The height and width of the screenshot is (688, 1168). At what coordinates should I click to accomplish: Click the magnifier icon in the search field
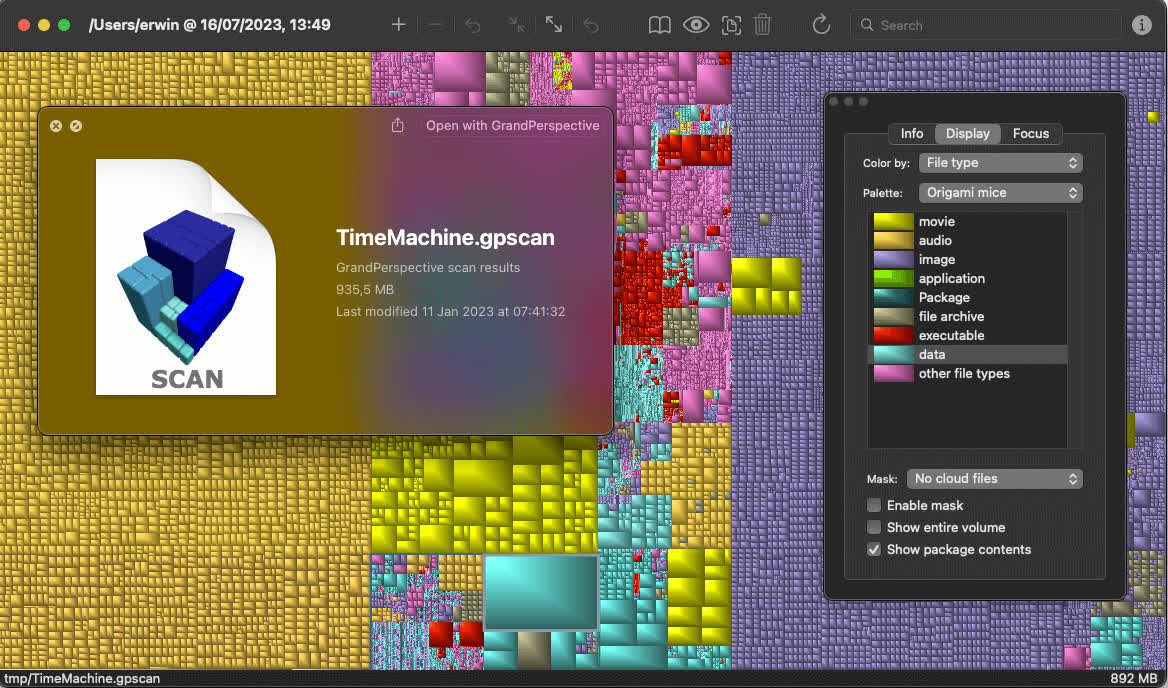point(866,25)
